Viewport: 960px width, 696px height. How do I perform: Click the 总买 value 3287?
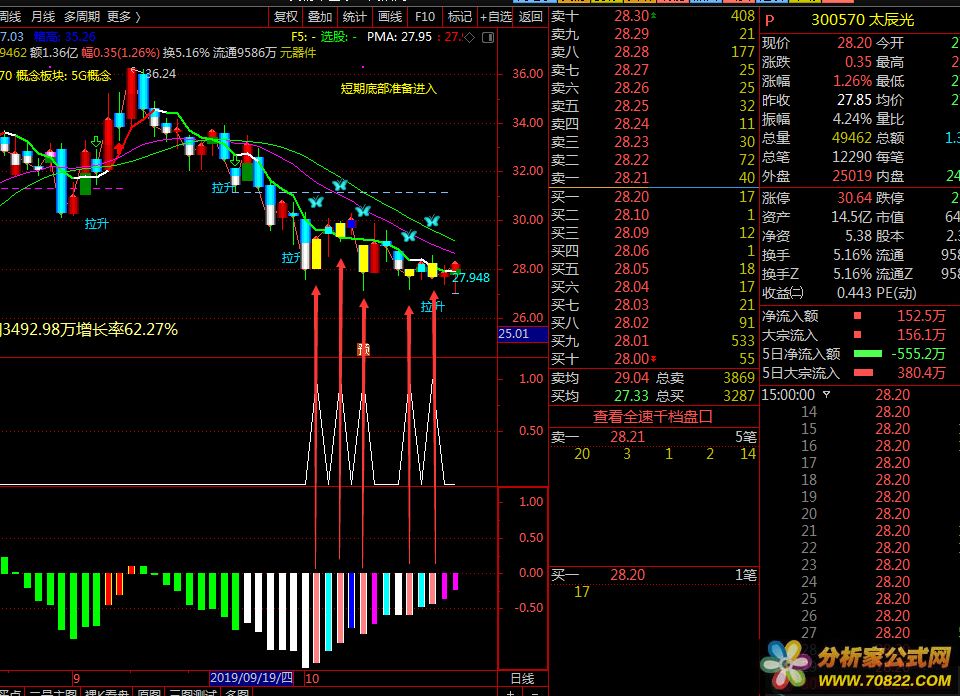point(739,396)
